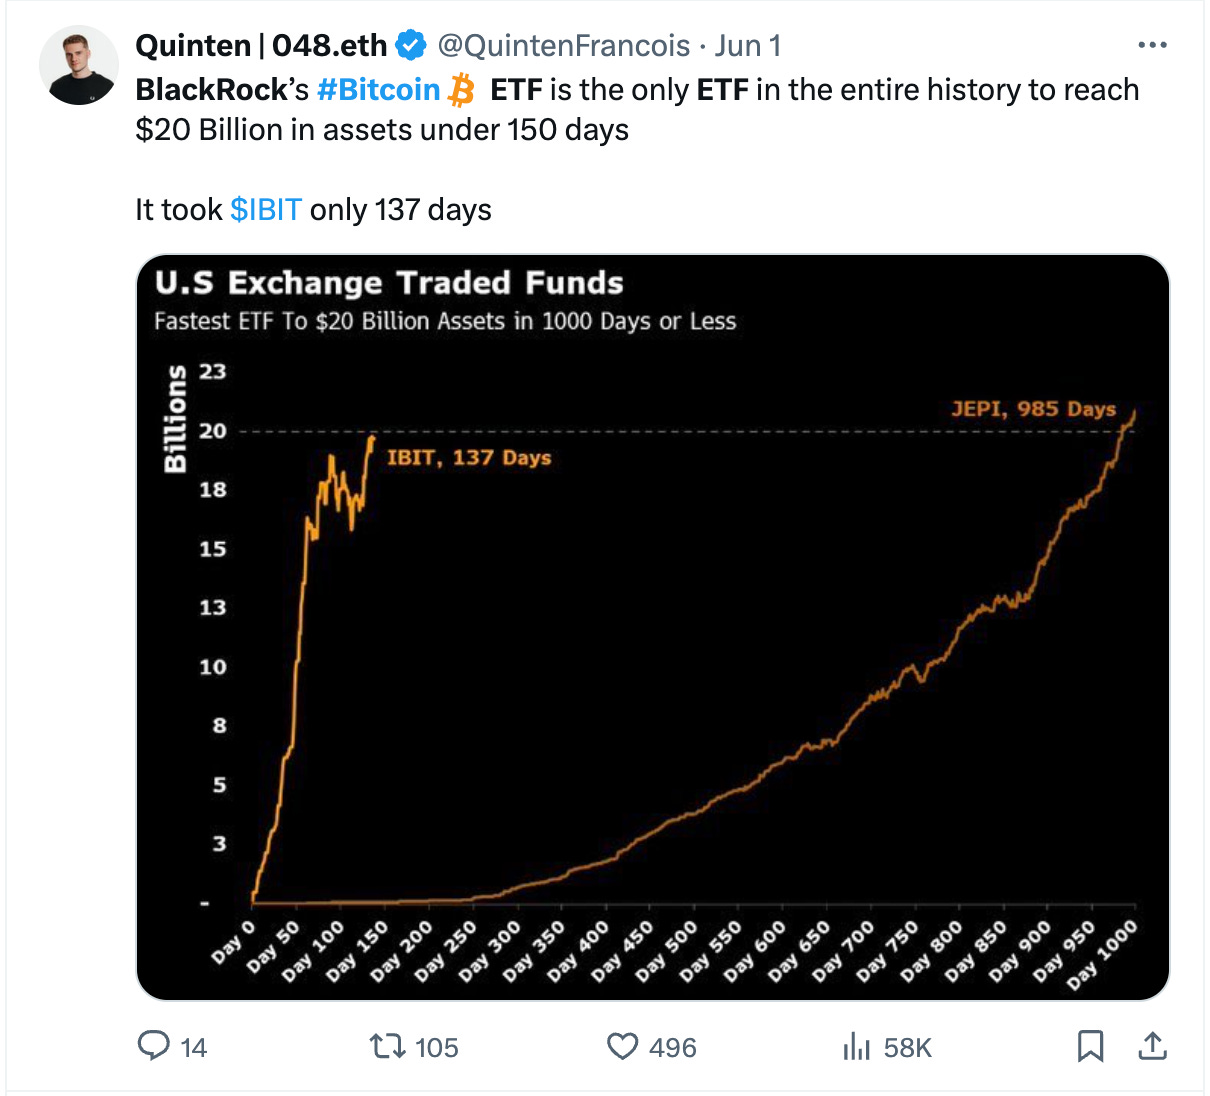Open the view analytics bar chart icon
The width and height of the screenshot is (1210, 1096).
click(x=856, y=1046)
